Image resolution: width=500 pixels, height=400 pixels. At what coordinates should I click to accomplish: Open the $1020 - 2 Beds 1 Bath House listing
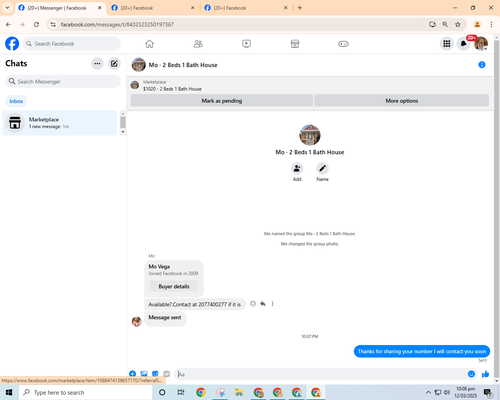(172, 89)
